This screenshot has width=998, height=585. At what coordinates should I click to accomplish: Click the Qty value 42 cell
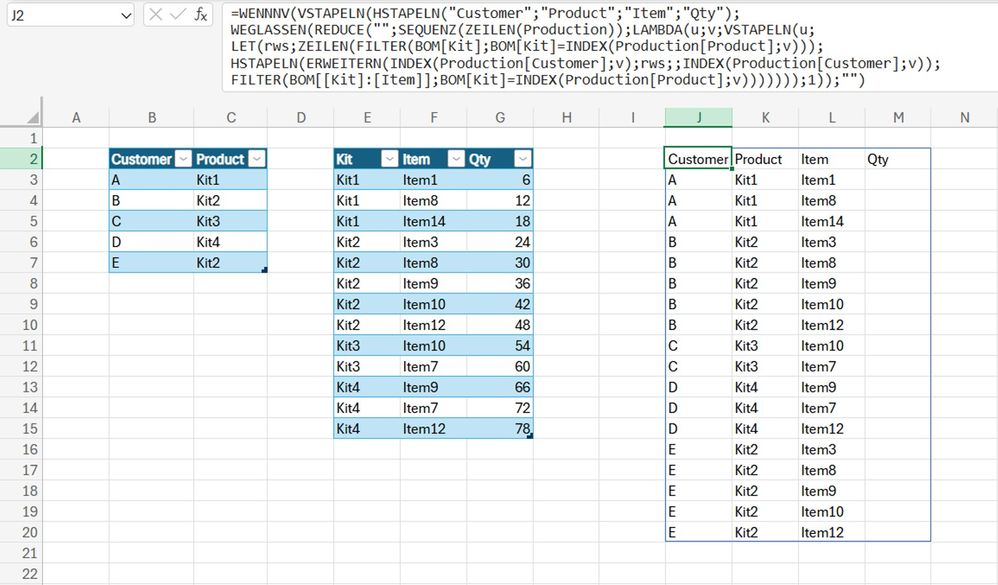click(x=500, y=304)
